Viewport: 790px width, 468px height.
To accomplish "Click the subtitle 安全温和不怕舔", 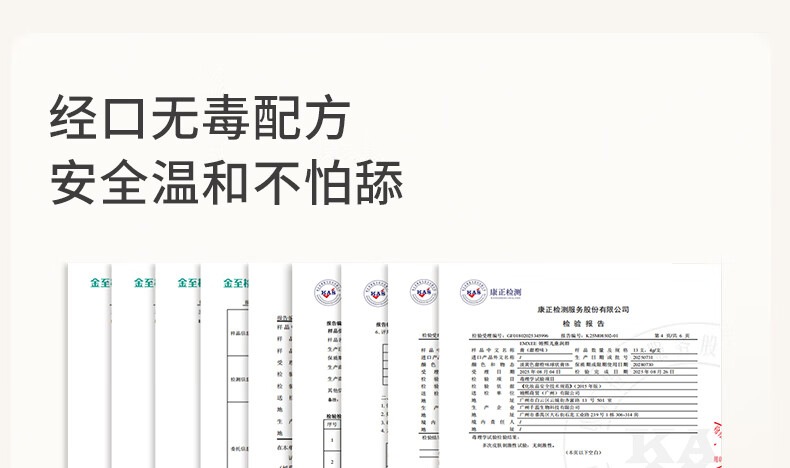I will click(227, 182).
